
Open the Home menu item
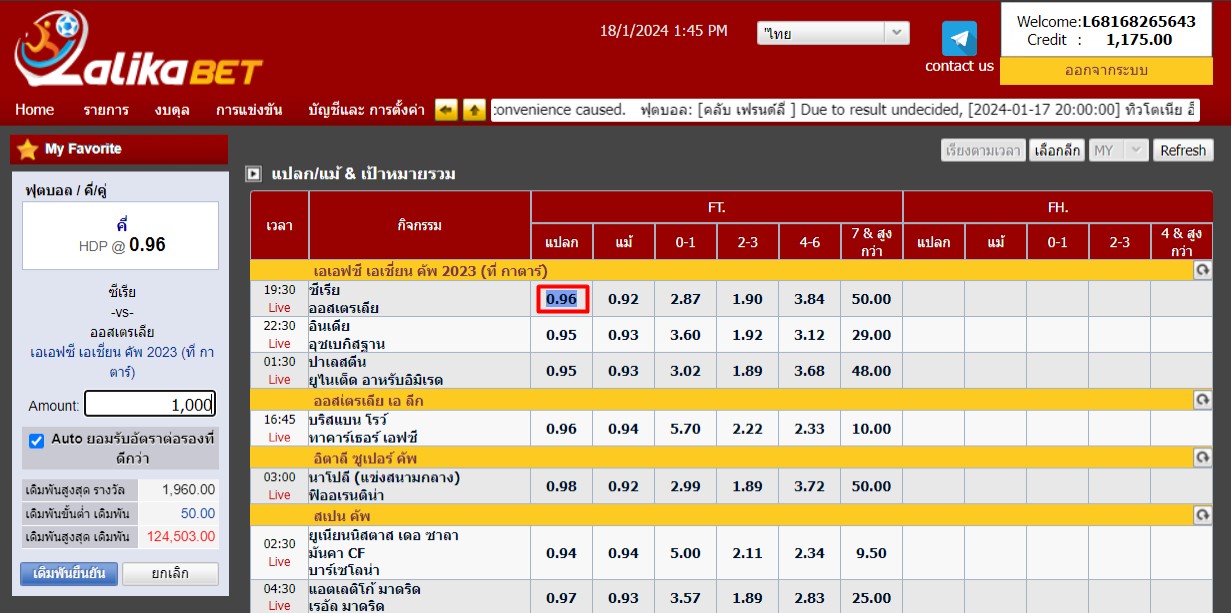click(35, 110)
